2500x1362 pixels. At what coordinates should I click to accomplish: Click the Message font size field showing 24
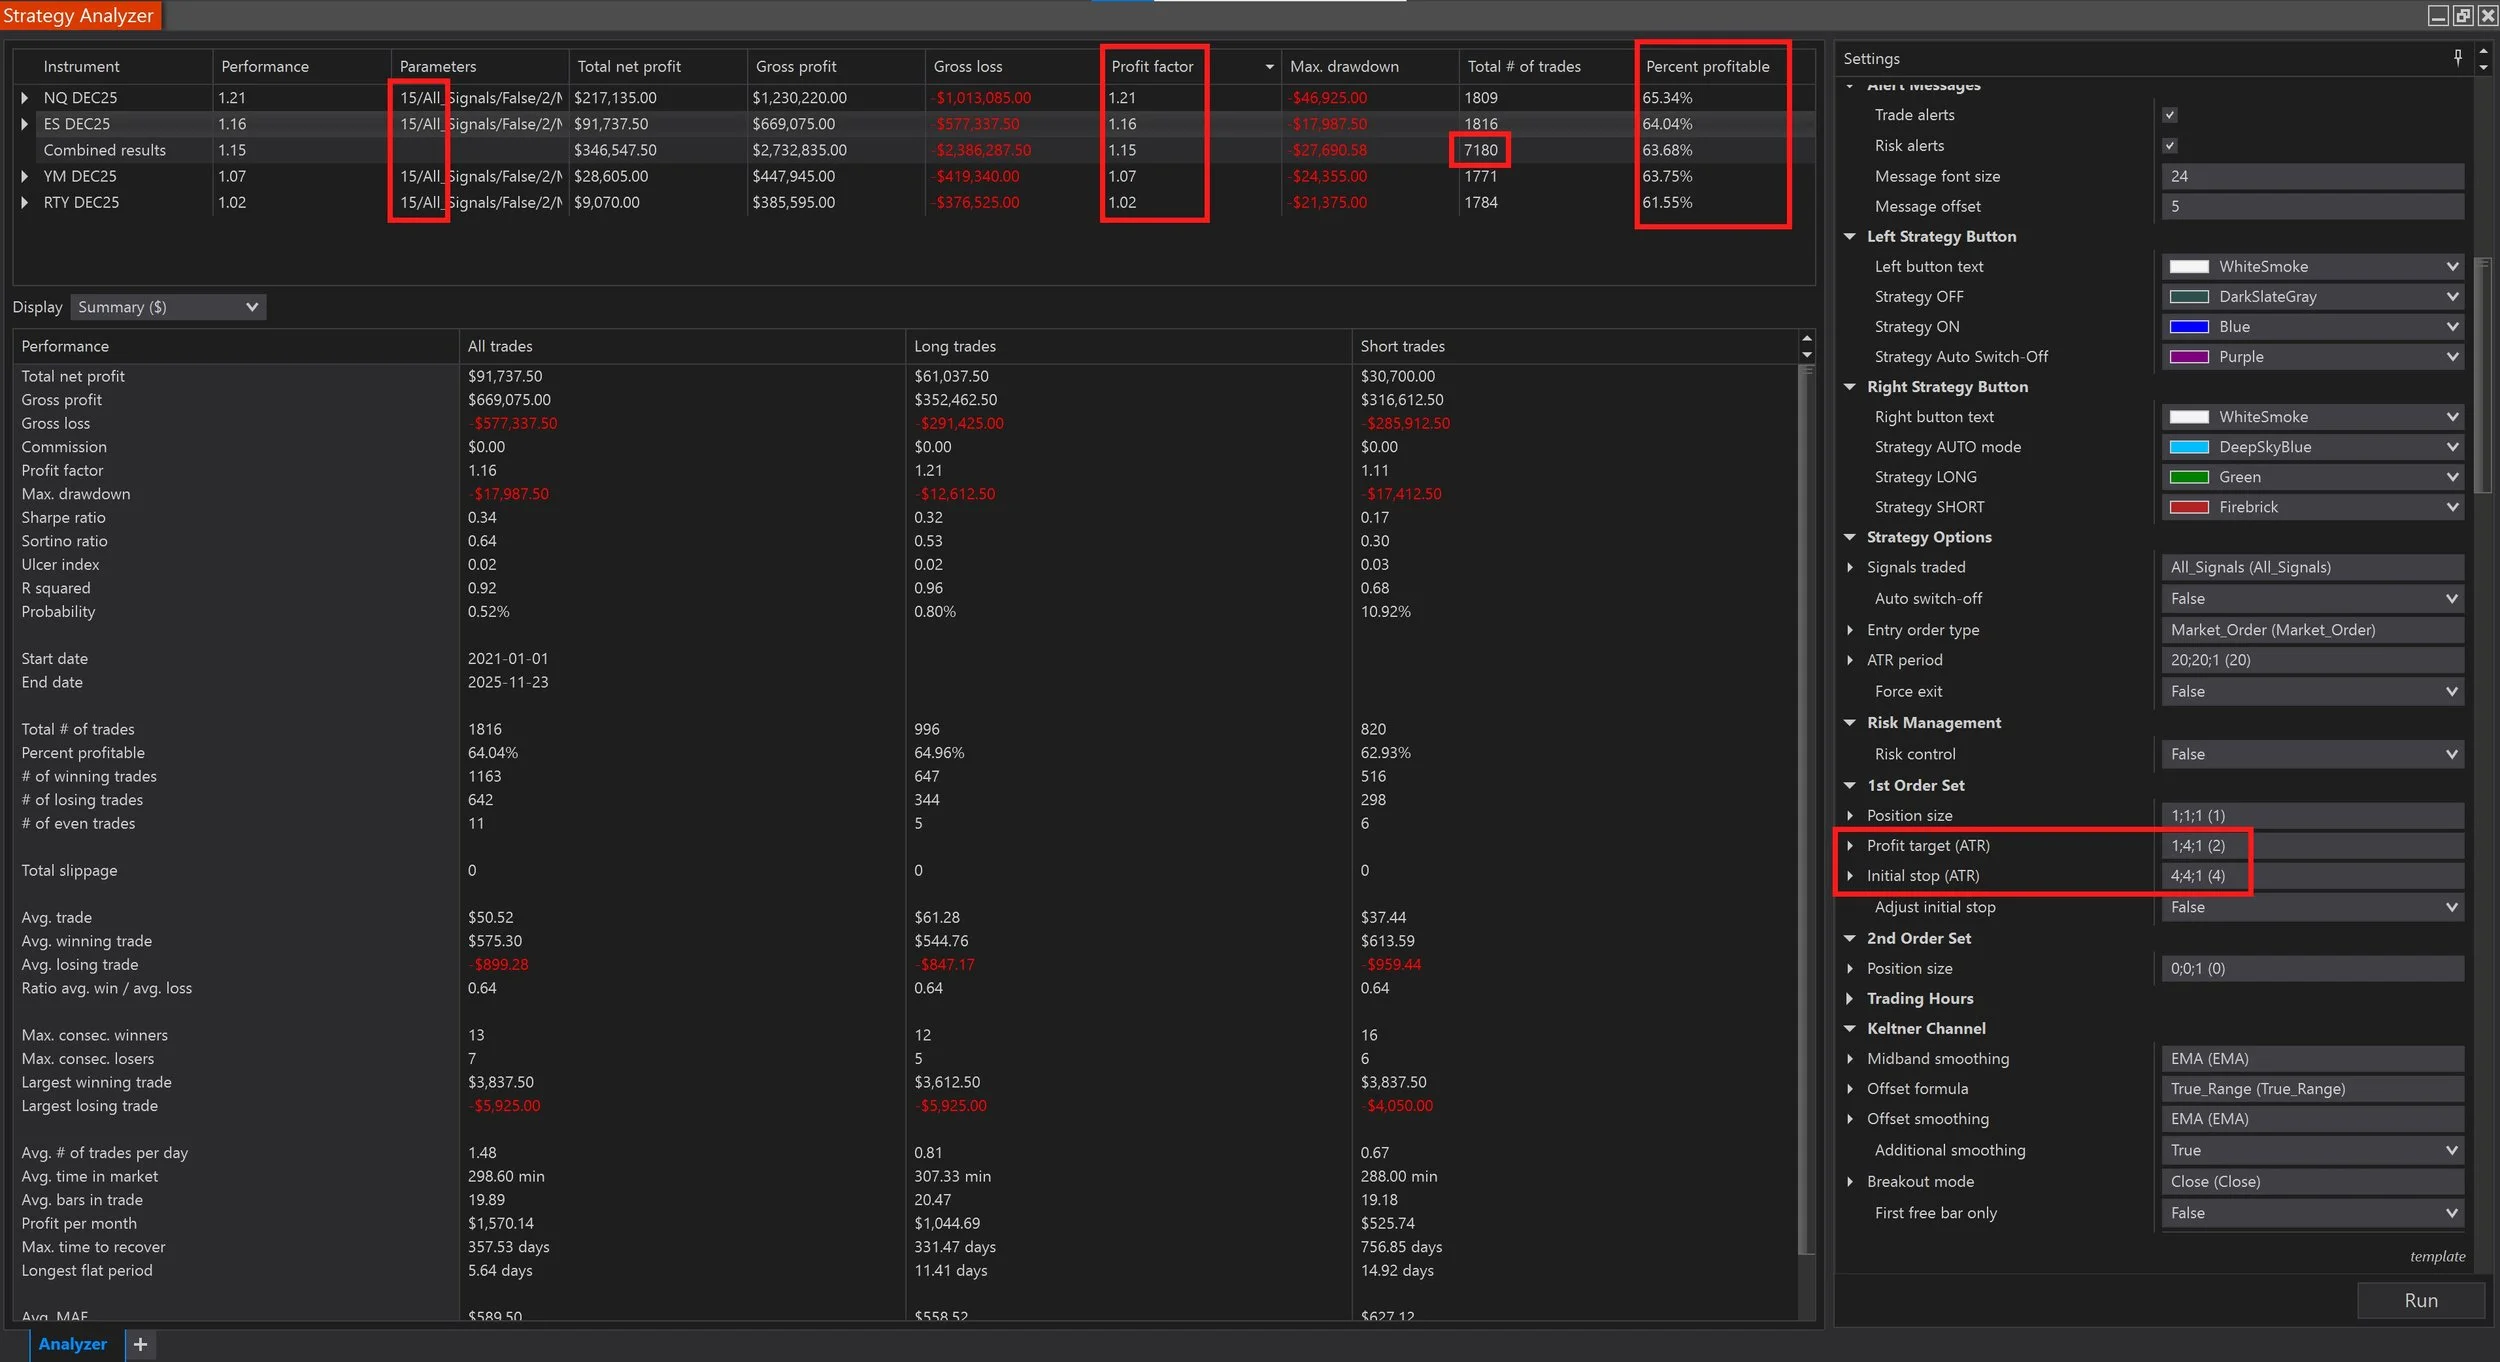point(2311,176)
